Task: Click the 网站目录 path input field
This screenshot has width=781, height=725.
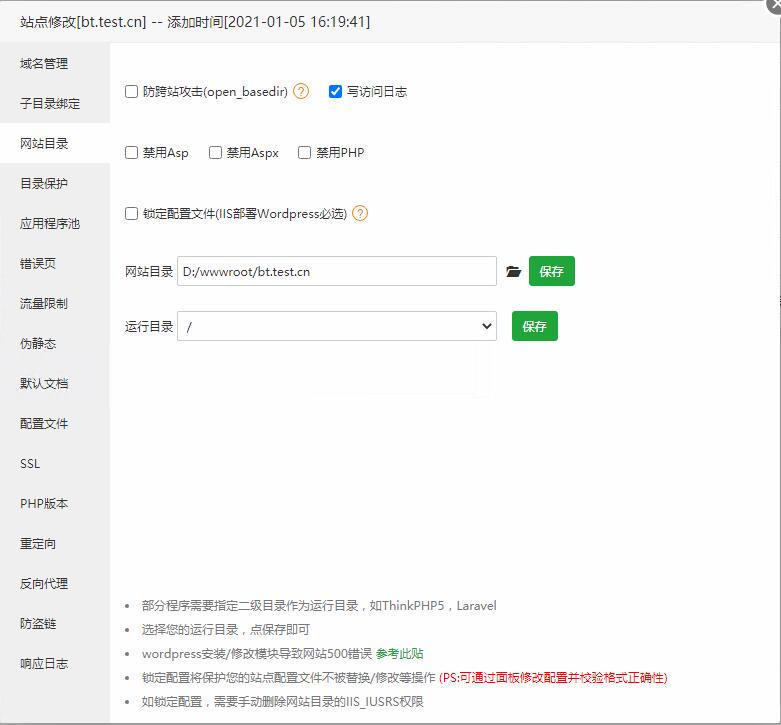Action: pos(337,271)
